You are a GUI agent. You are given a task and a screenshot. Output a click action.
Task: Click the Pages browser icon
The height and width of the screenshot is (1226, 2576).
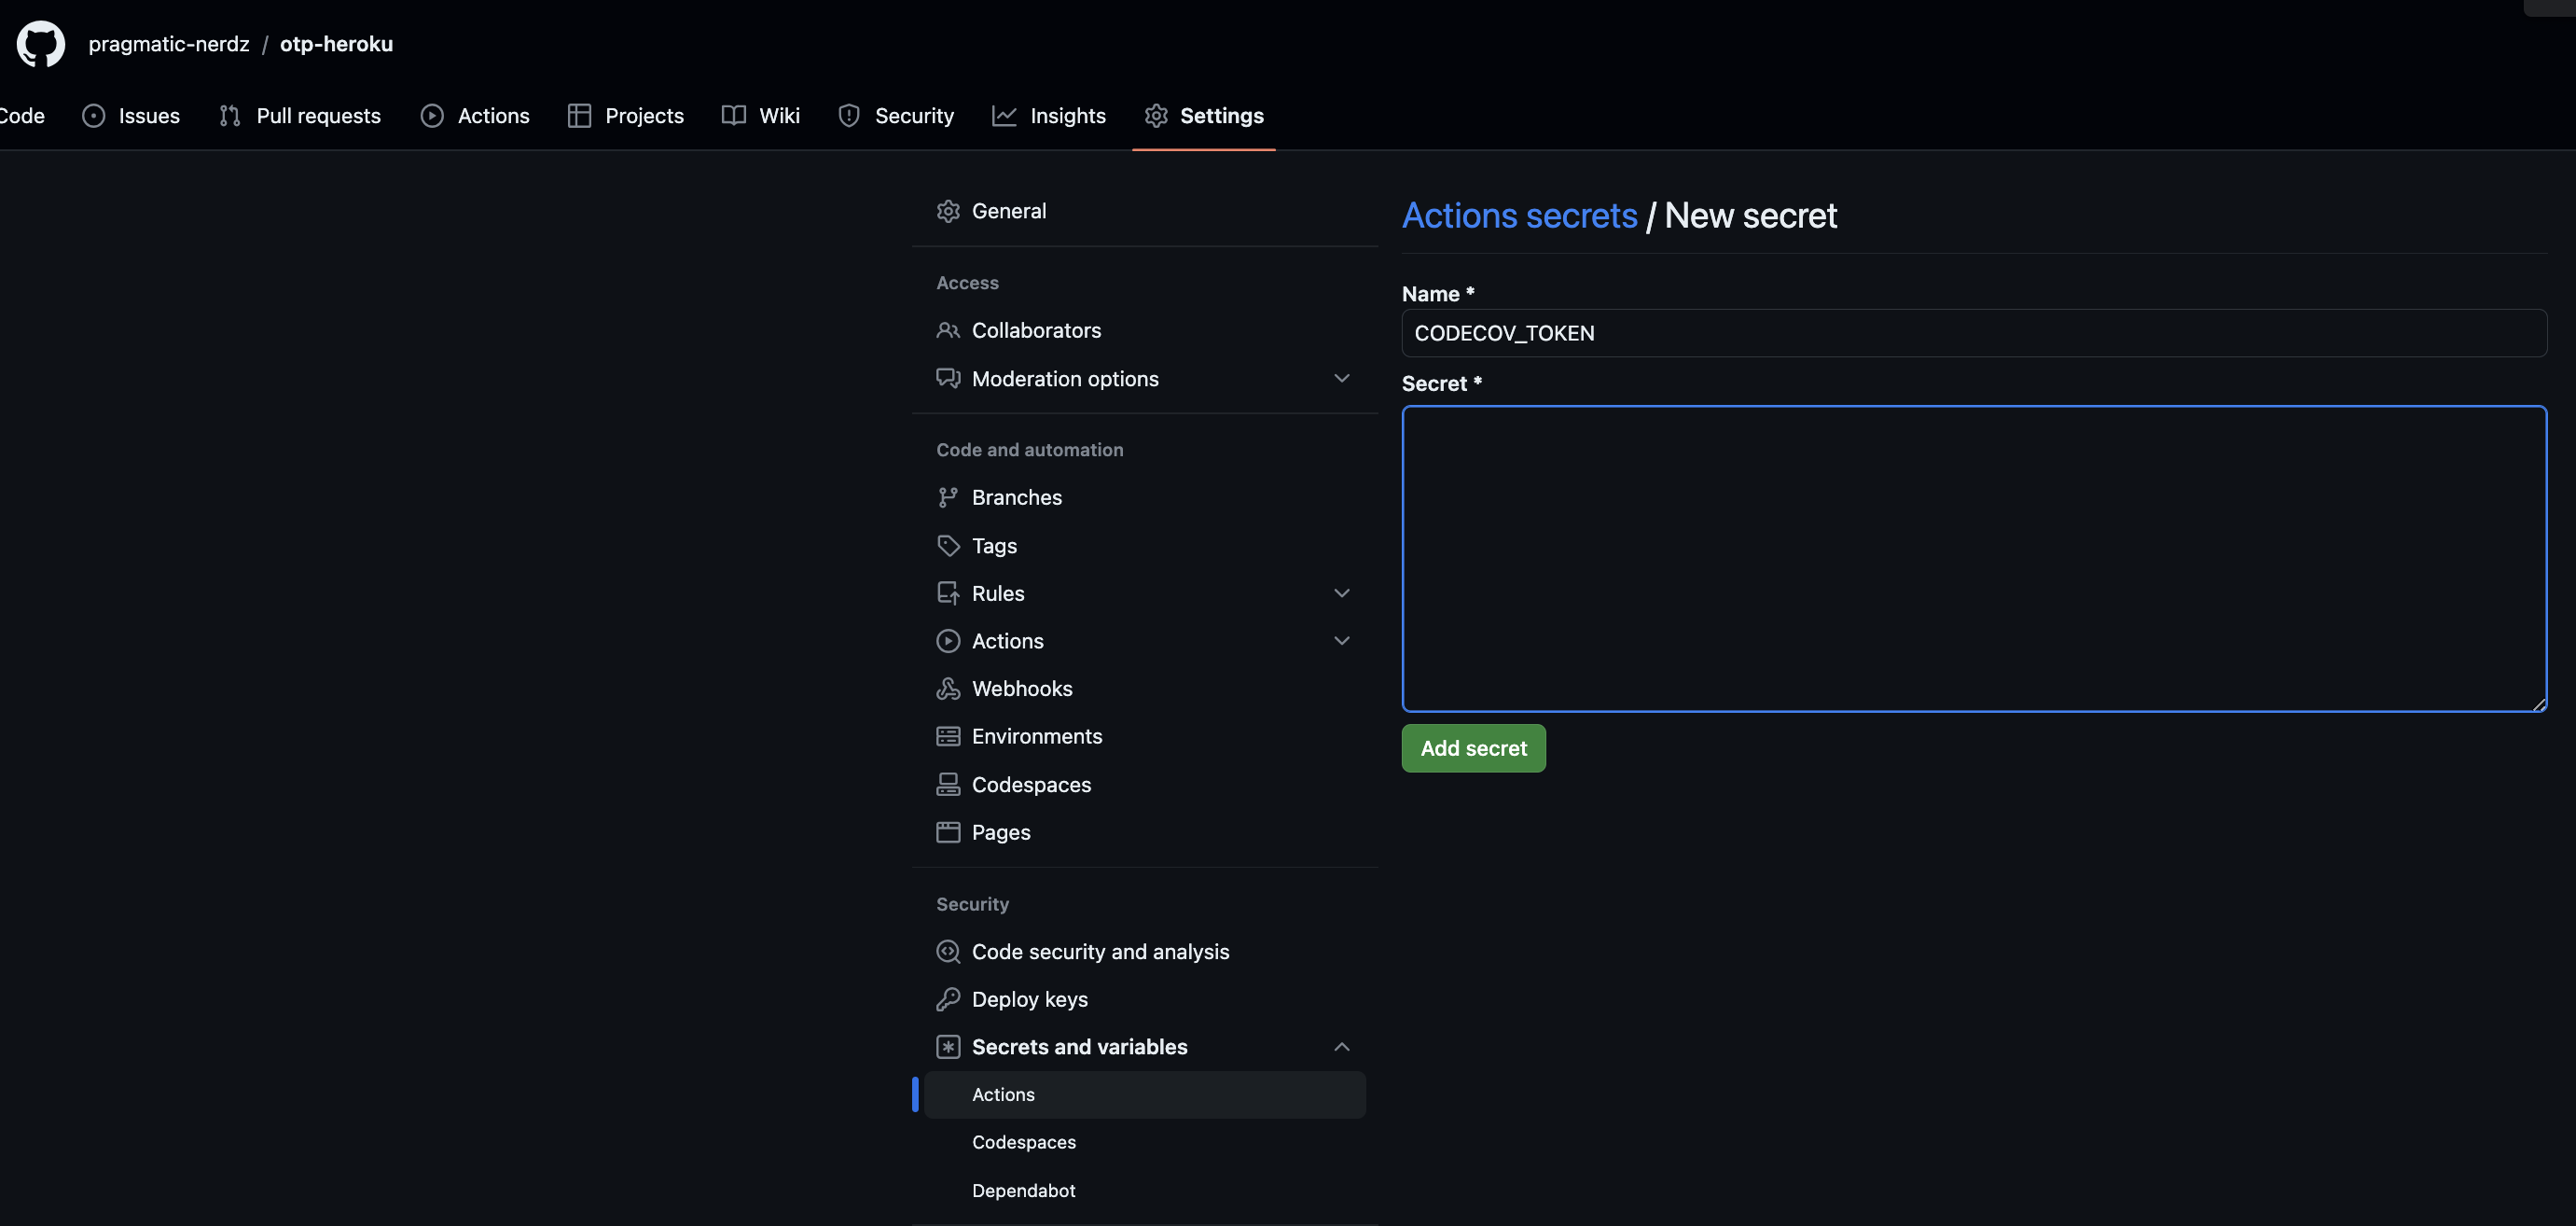(x=947, y=832)
